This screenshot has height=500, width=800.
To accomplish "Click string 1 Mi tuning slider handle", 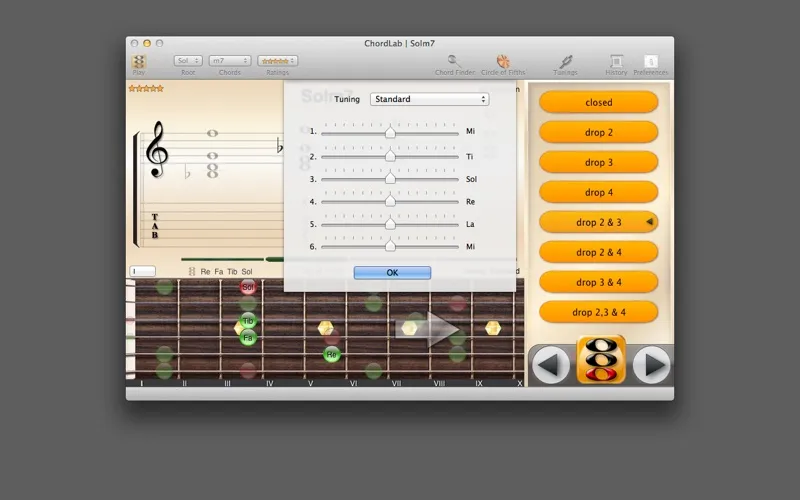I will tap(390, 132).
